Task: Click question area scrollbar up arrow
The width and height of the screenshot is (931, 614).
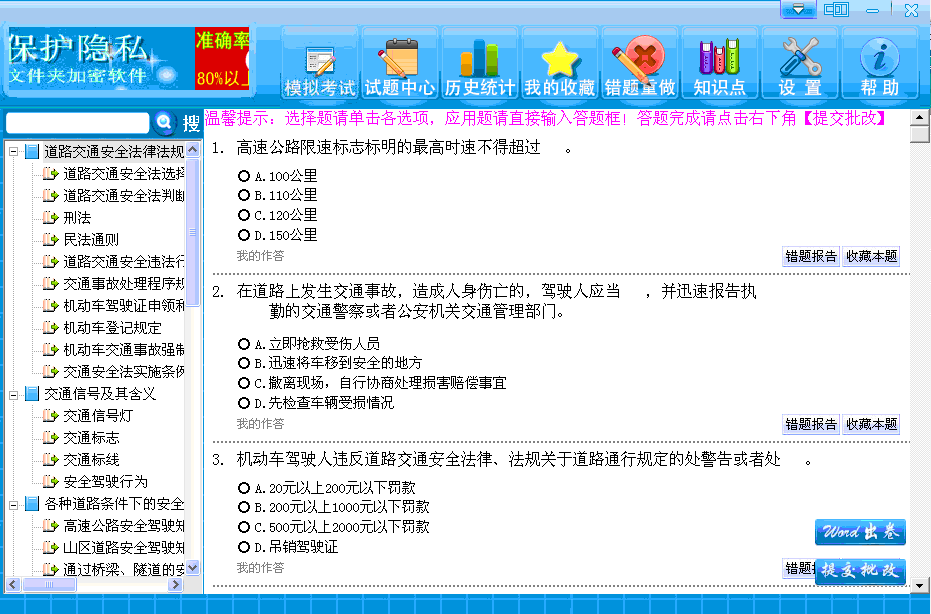Action: pyautogui.click(x=919, y=117)
